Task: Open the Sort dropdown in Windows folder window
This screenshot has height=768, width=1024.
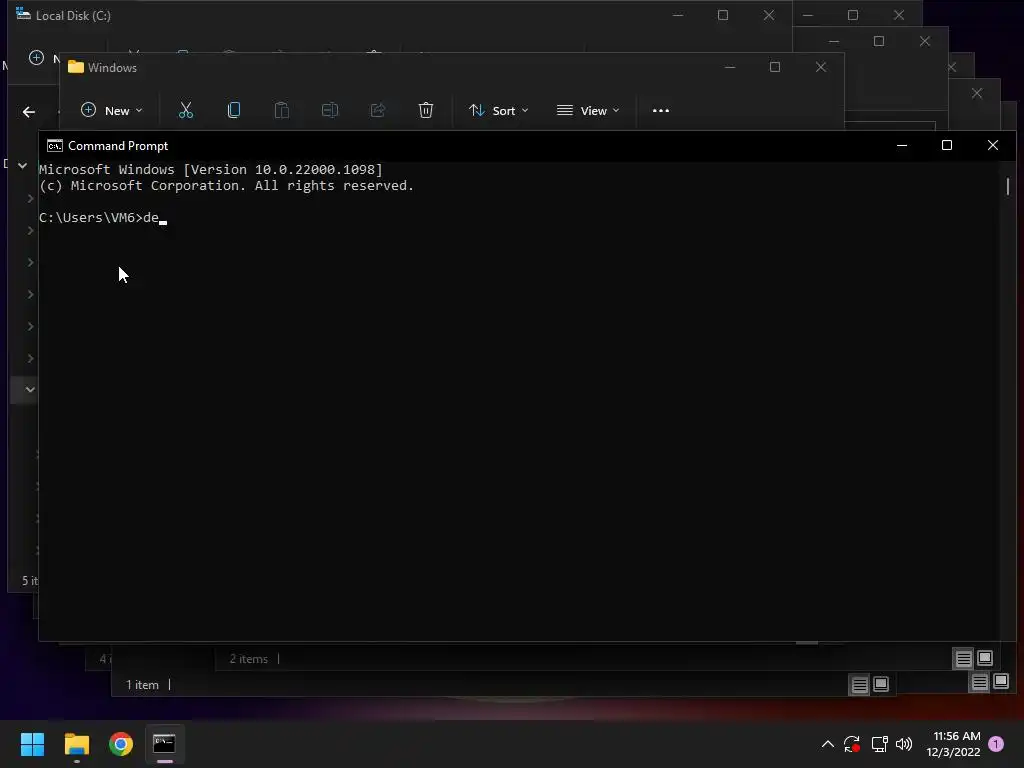Action: (x=498, y=110)
